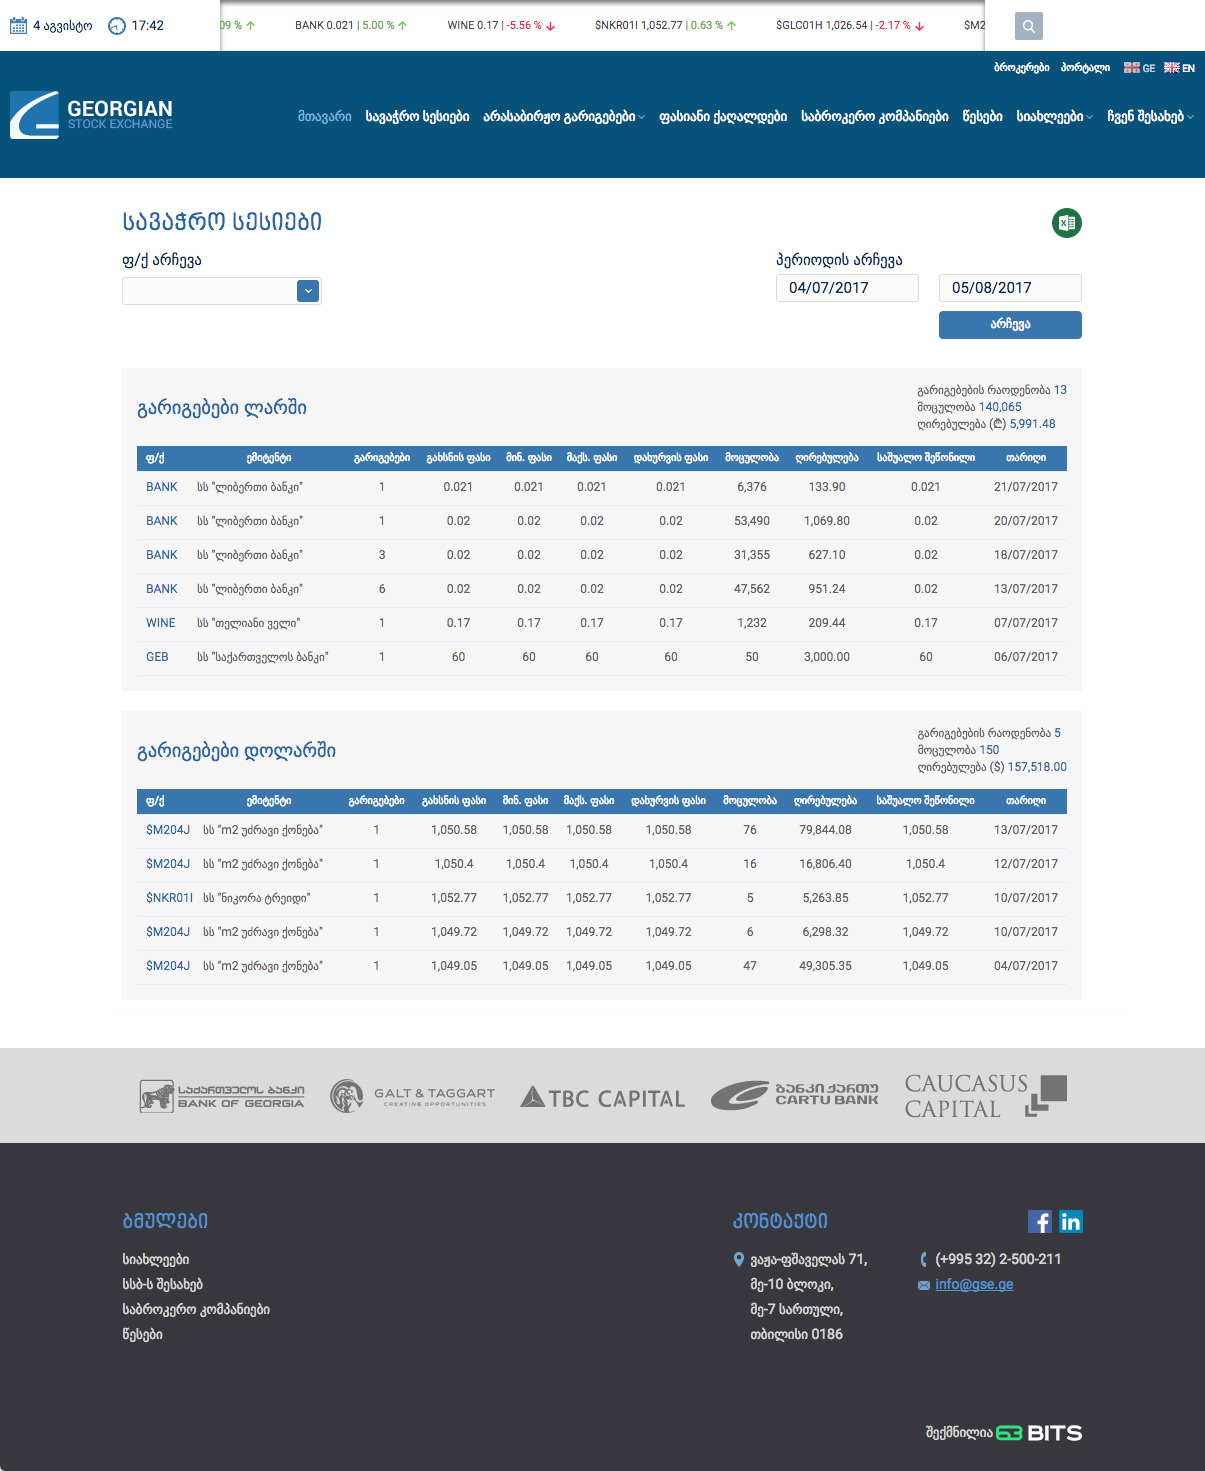Screen dimensions: 1205x1471
Task: Click the end date field 05/08/2017
Action: [1009, 288]
